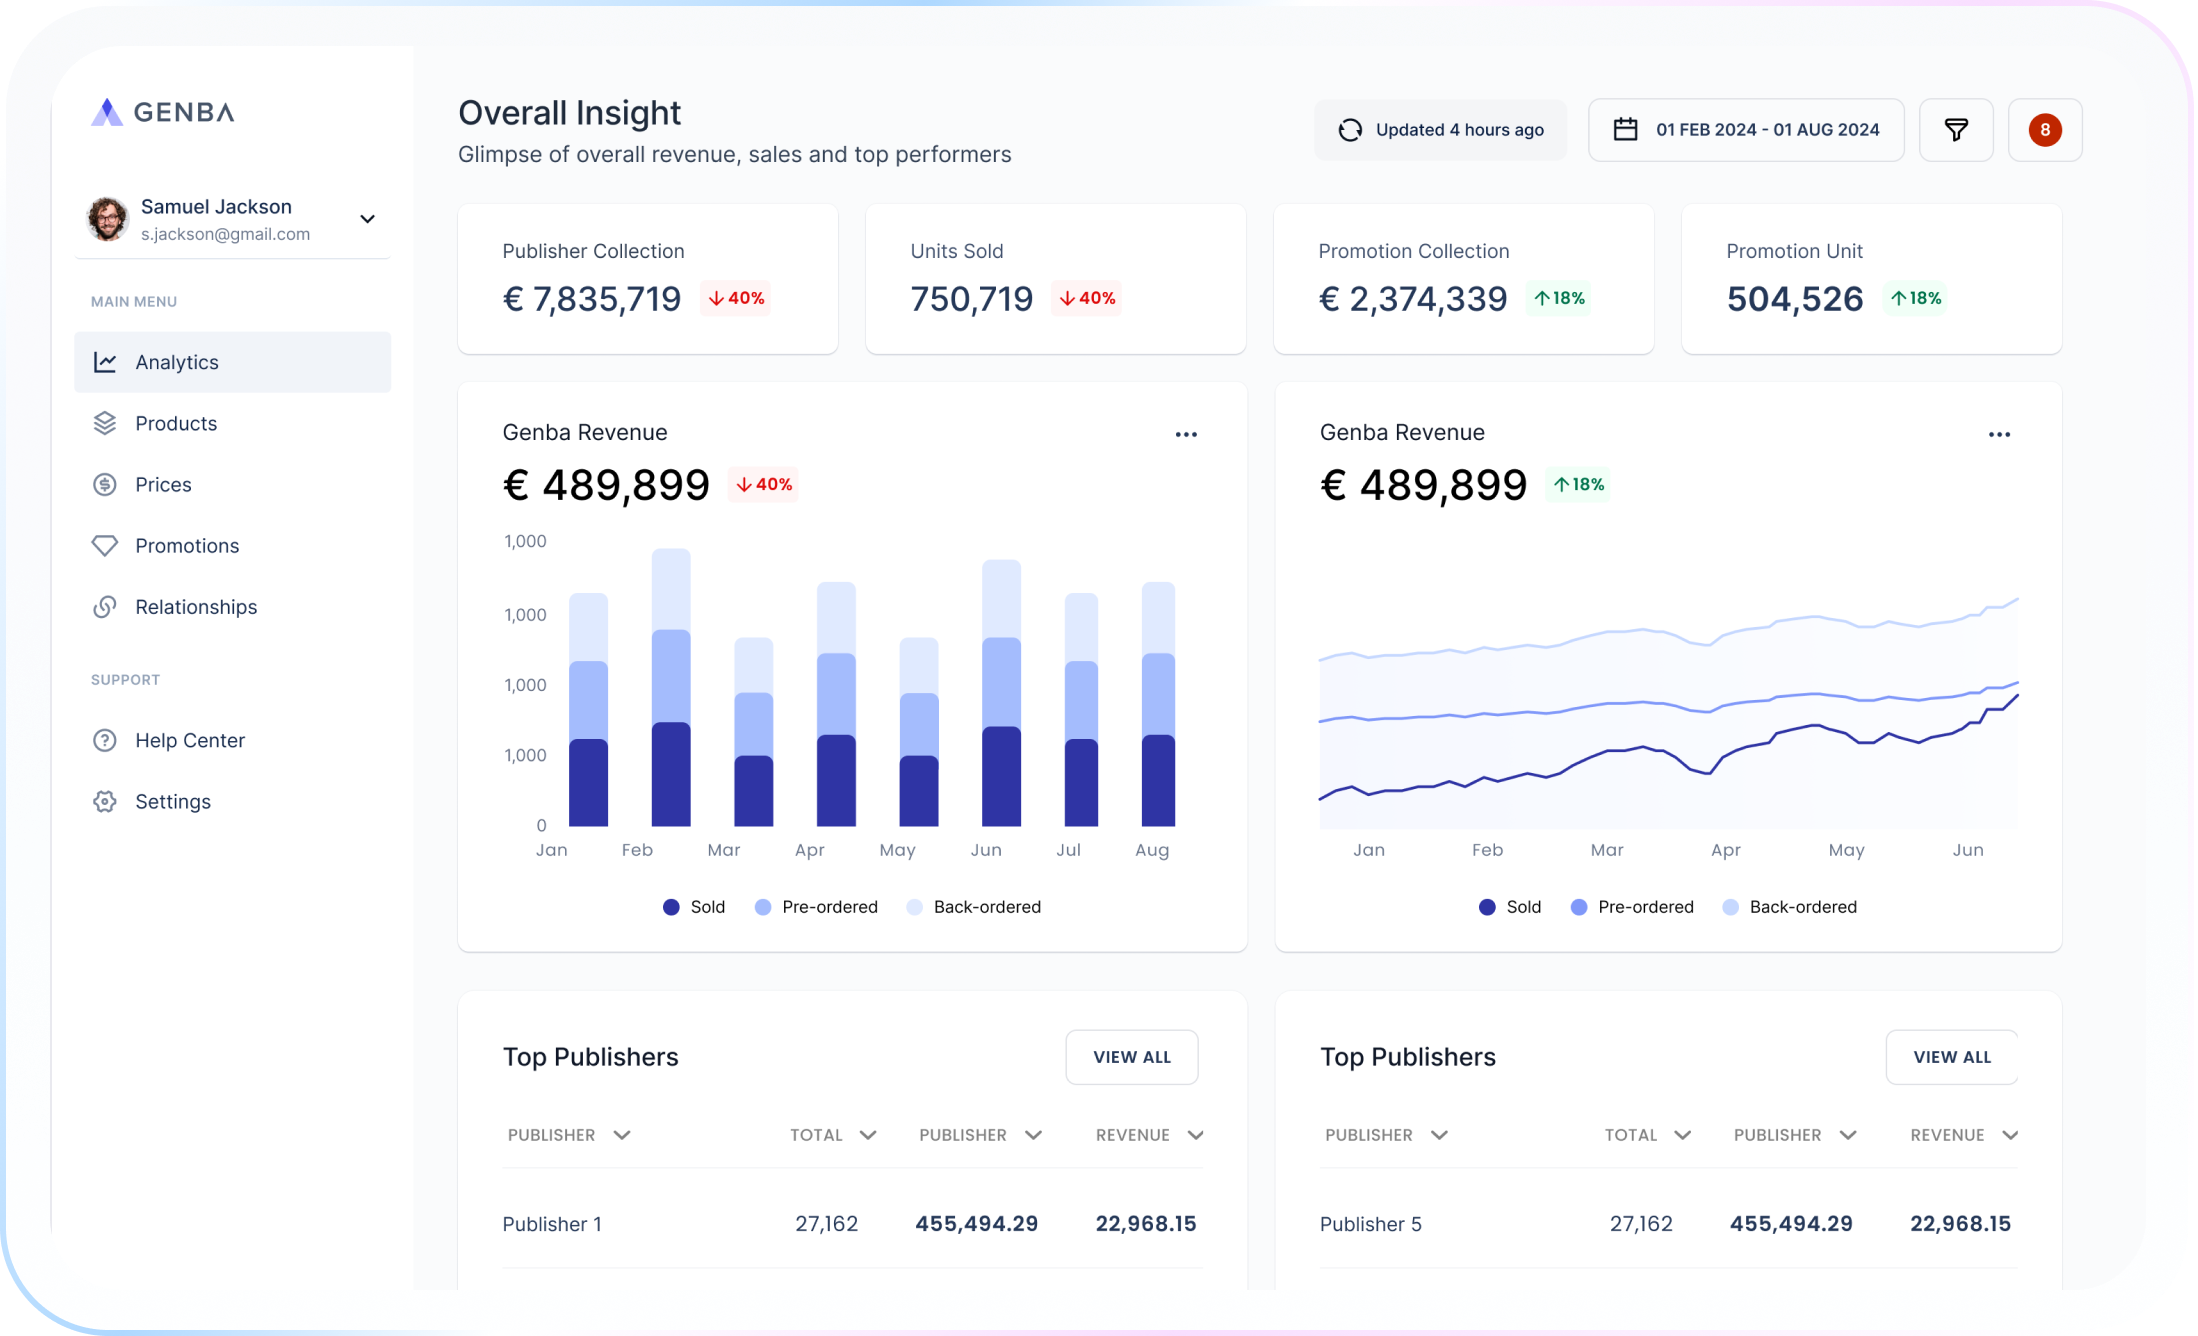Click the 18% up badge beside 504,526

tap(1916, 298)
